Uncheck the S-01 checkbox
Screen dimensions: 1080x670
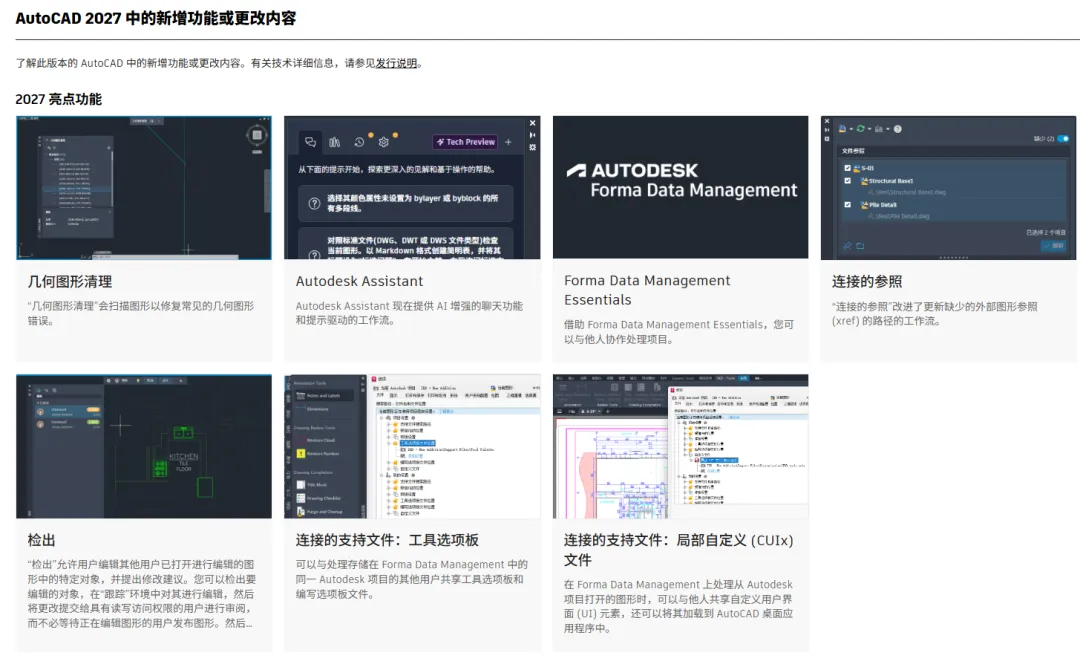[848, 168]
